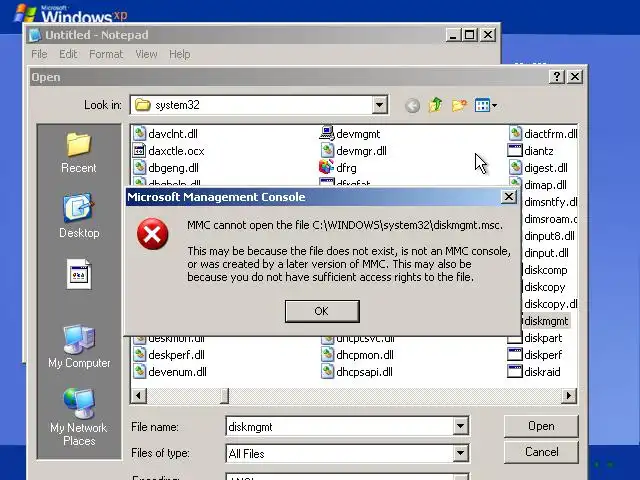Select the daxctle.ocx file icon
Image resolution: width=640 pixels, height=480 pixels.
pyautogui.click(x=139, y=151)
